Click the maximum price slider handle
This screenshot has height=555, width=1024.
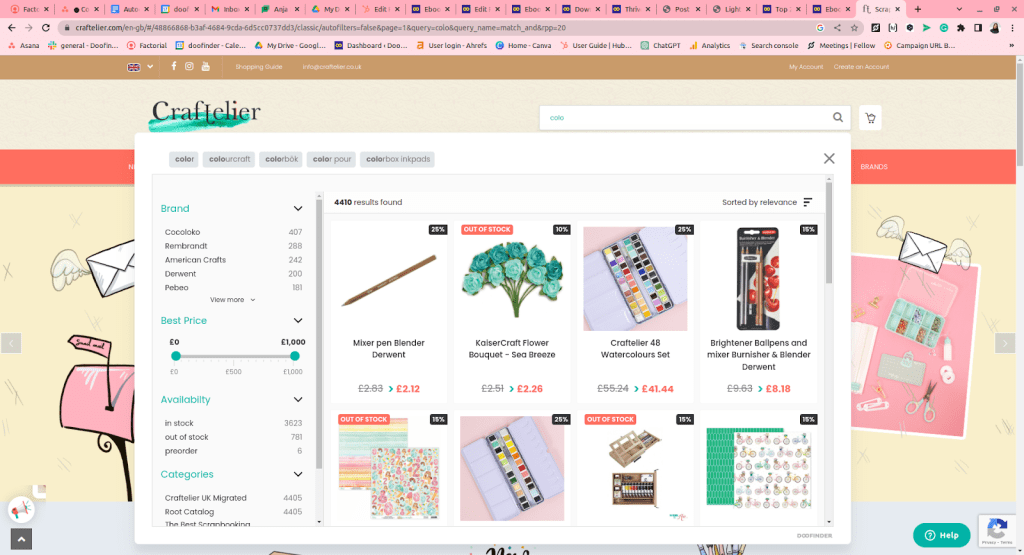pyautogui.click(x=295, y=356)
